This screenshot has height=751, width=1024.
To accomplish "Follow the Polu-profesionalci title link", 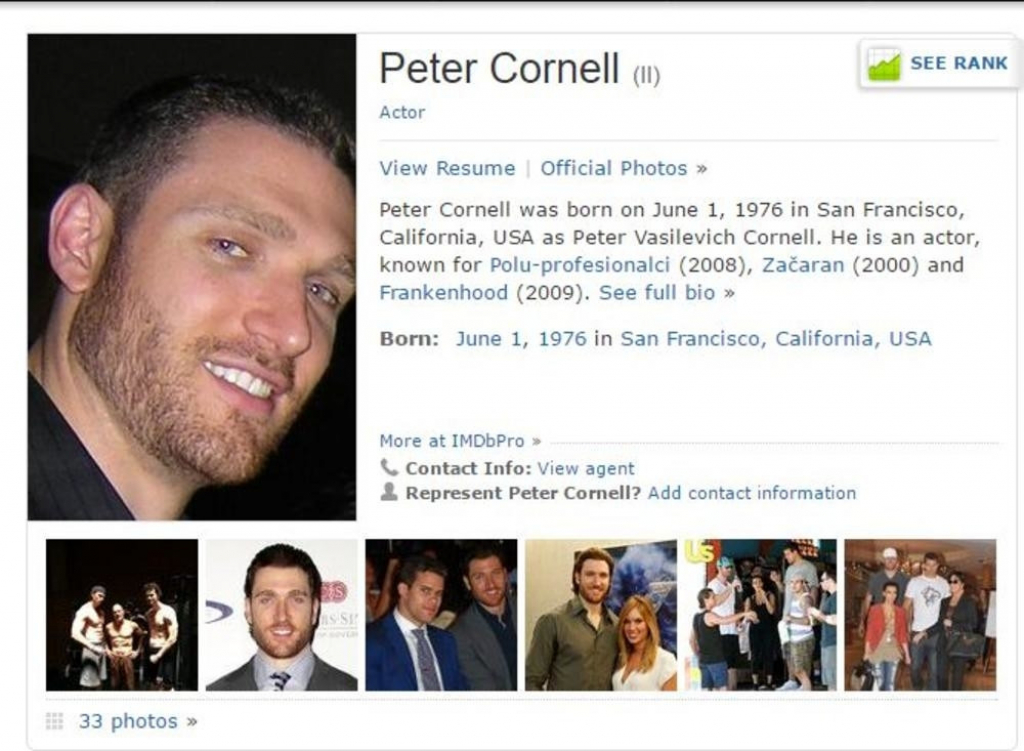I will (580, 265).
